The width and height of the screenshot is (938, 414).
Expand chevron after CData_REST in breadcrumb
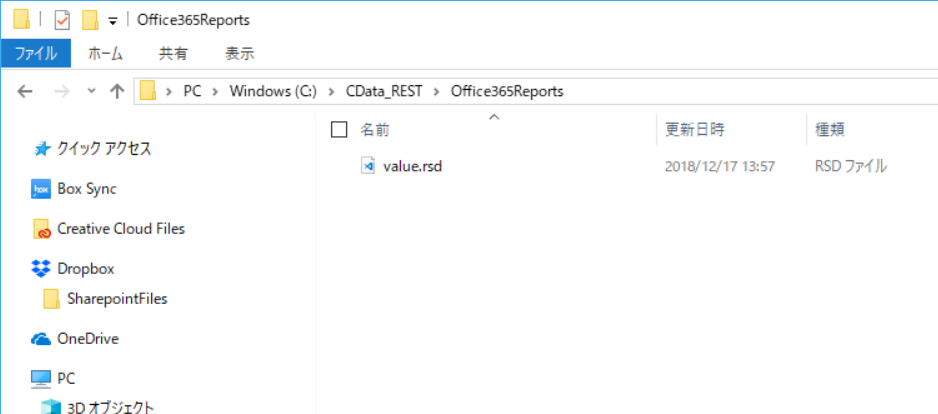tap(436, 92)
